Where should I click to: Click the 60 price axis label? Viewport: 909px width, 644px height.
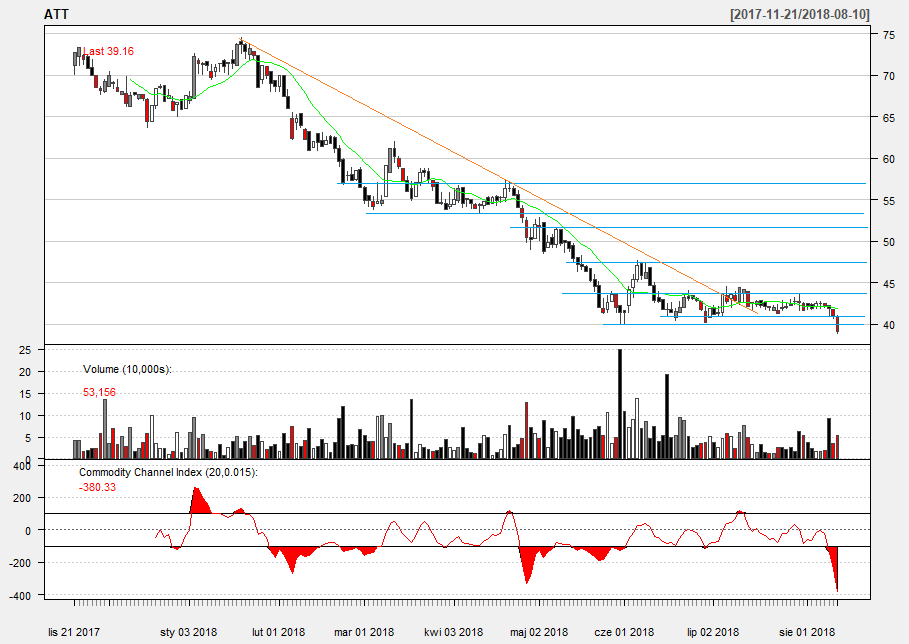pos(888,159)
